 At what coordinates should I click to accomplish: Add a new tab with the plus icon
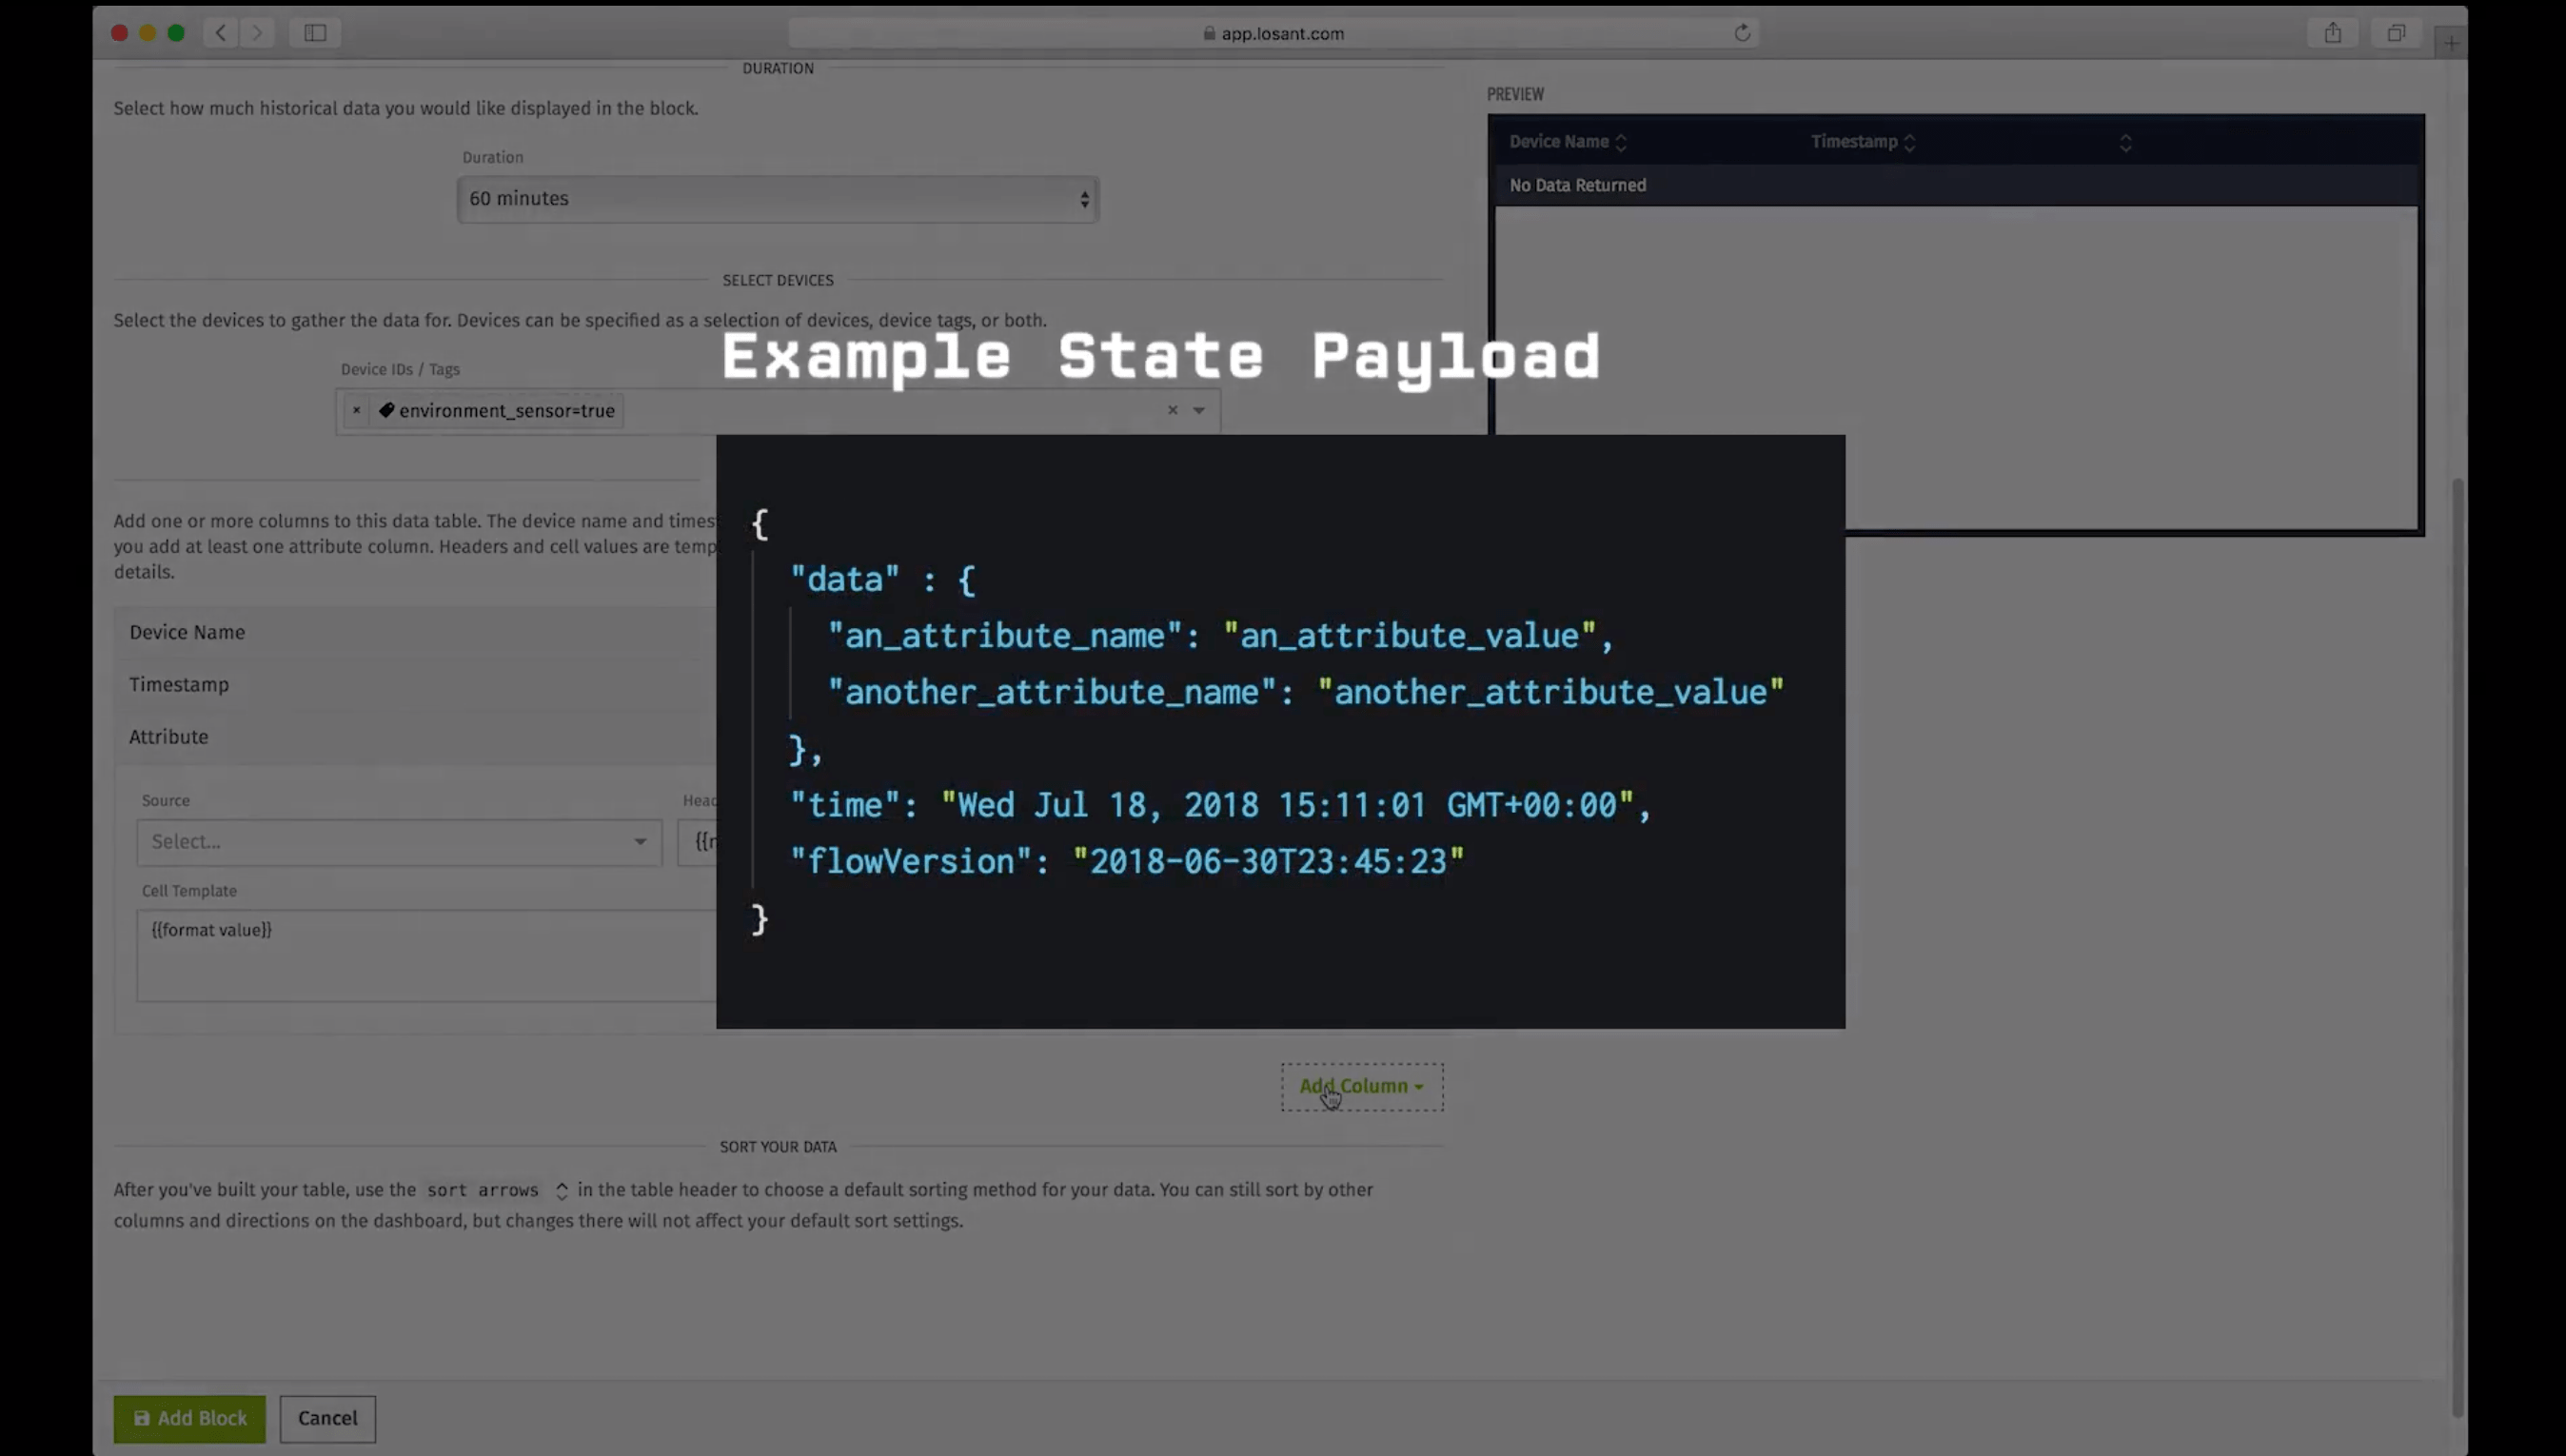pyautogui.click(x=2451, y=42)
